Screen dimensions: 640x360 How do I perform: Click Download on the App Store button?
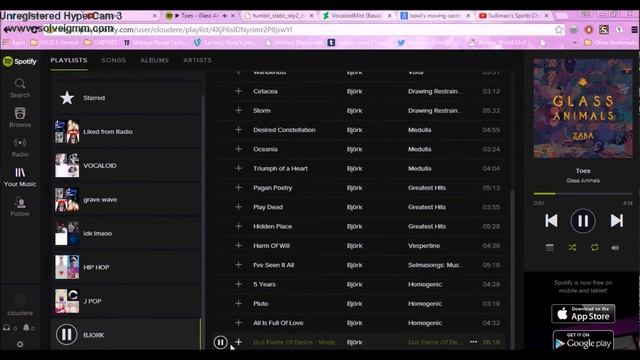[x=583, y=313]
